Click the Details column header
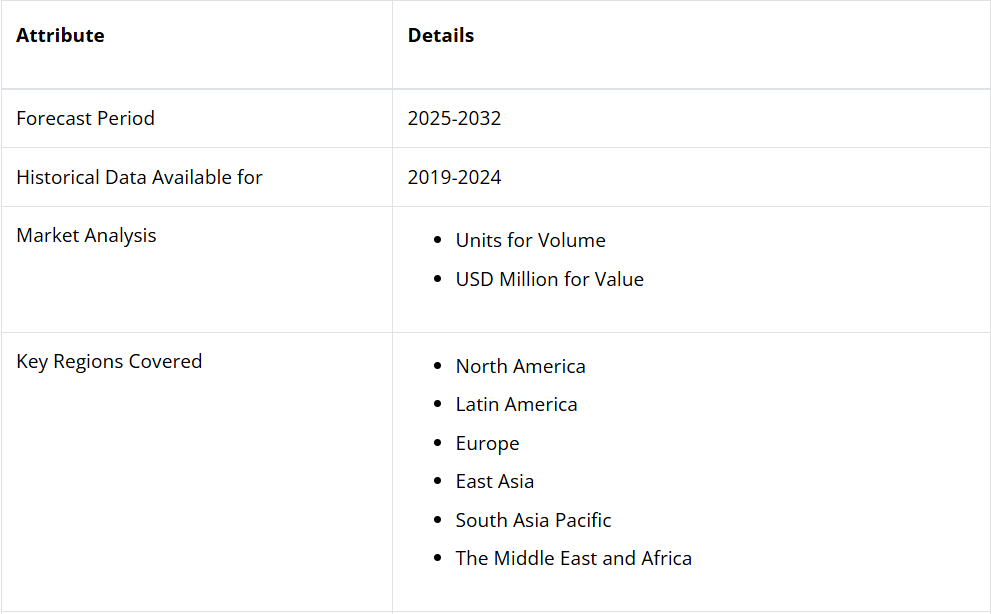 pos(441,35)
